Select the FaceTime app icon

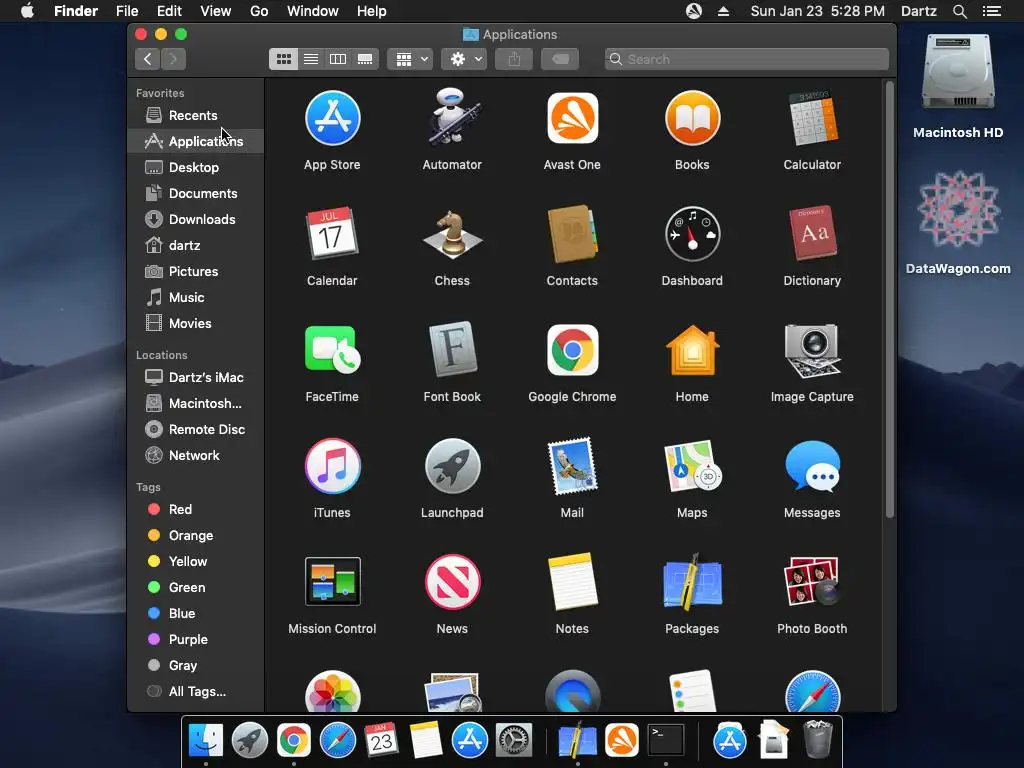332,350
